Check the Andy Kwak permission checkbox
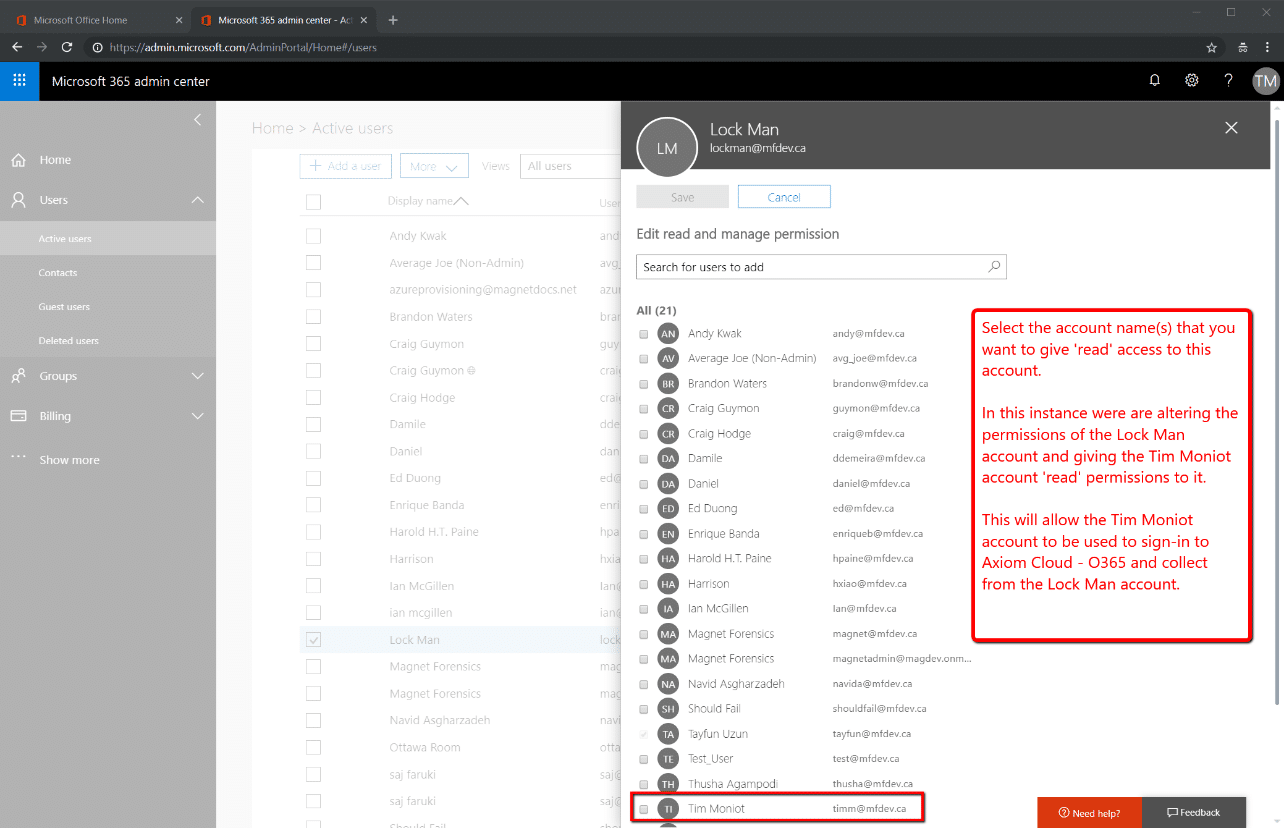This screenshot has width=1284, height=828. tap(644, 334)
